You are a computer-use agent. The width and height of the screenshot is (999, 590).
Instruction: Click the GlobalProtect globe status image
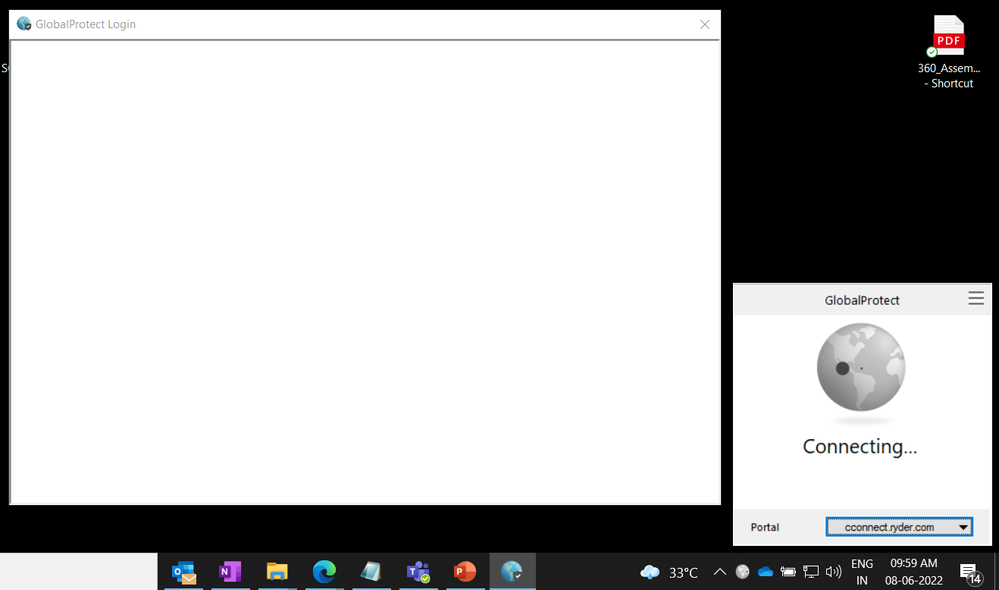point(861,368)
